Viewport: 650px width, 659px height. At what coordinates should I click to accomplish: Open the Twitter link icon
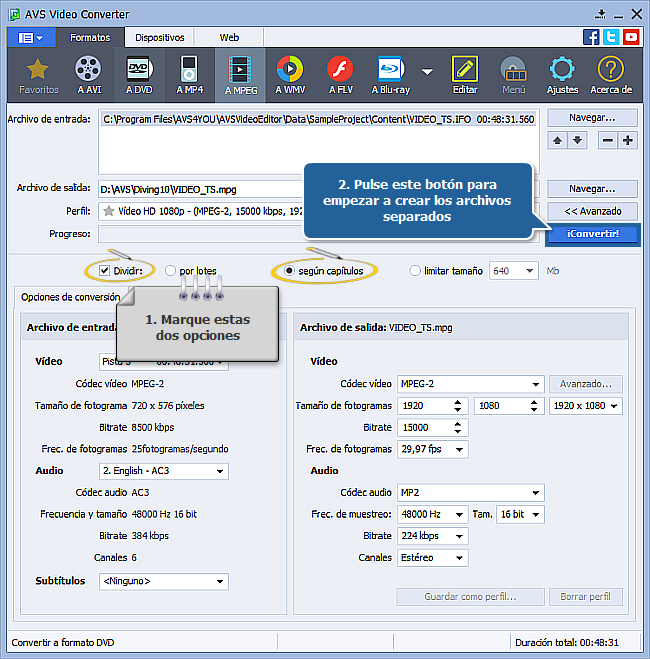point(611,37)
